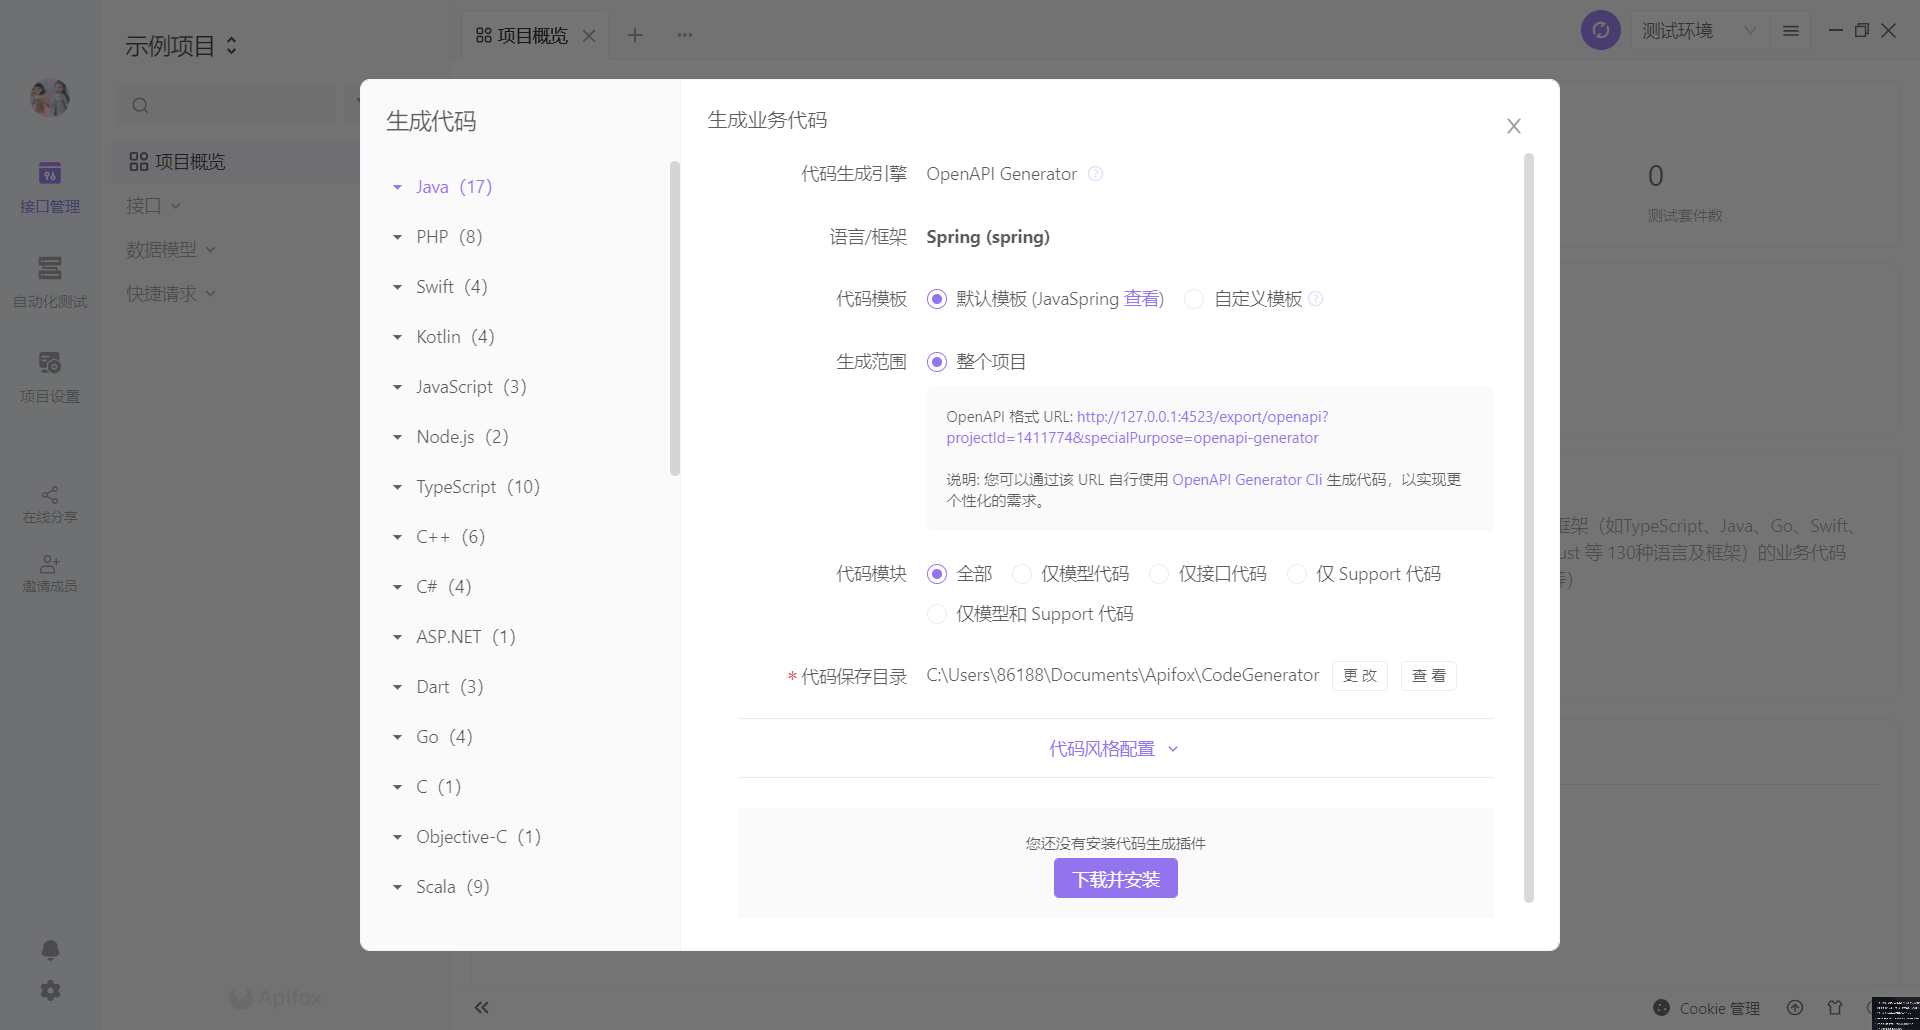
Task: Open notifications via the bell icon
Action: point(49,949)
